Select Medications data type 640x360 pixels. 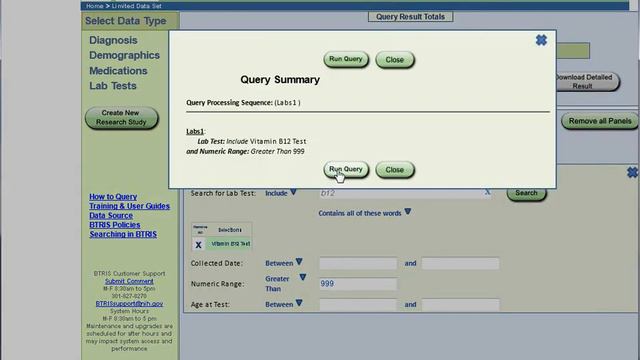[x=118, y=71]
